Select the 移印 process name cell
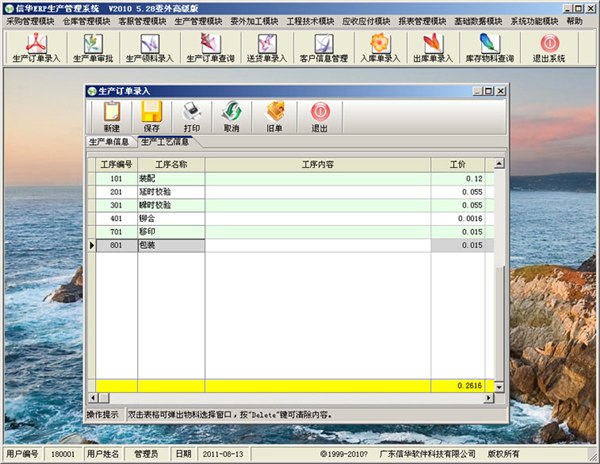 pyautogui.click(x=171, y=232)
